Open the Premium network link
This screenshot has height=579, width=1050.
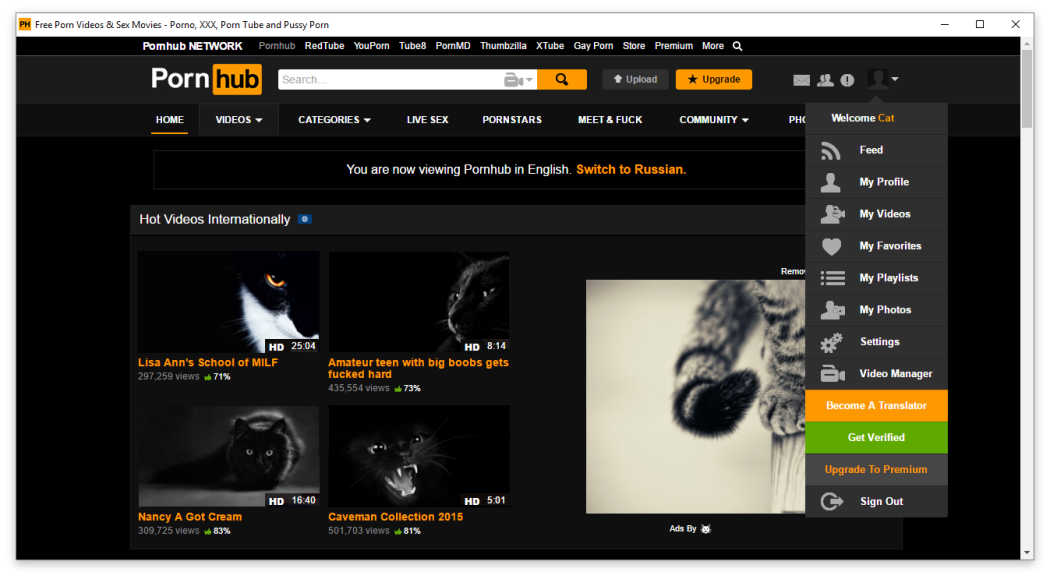(x=674, y=46)
